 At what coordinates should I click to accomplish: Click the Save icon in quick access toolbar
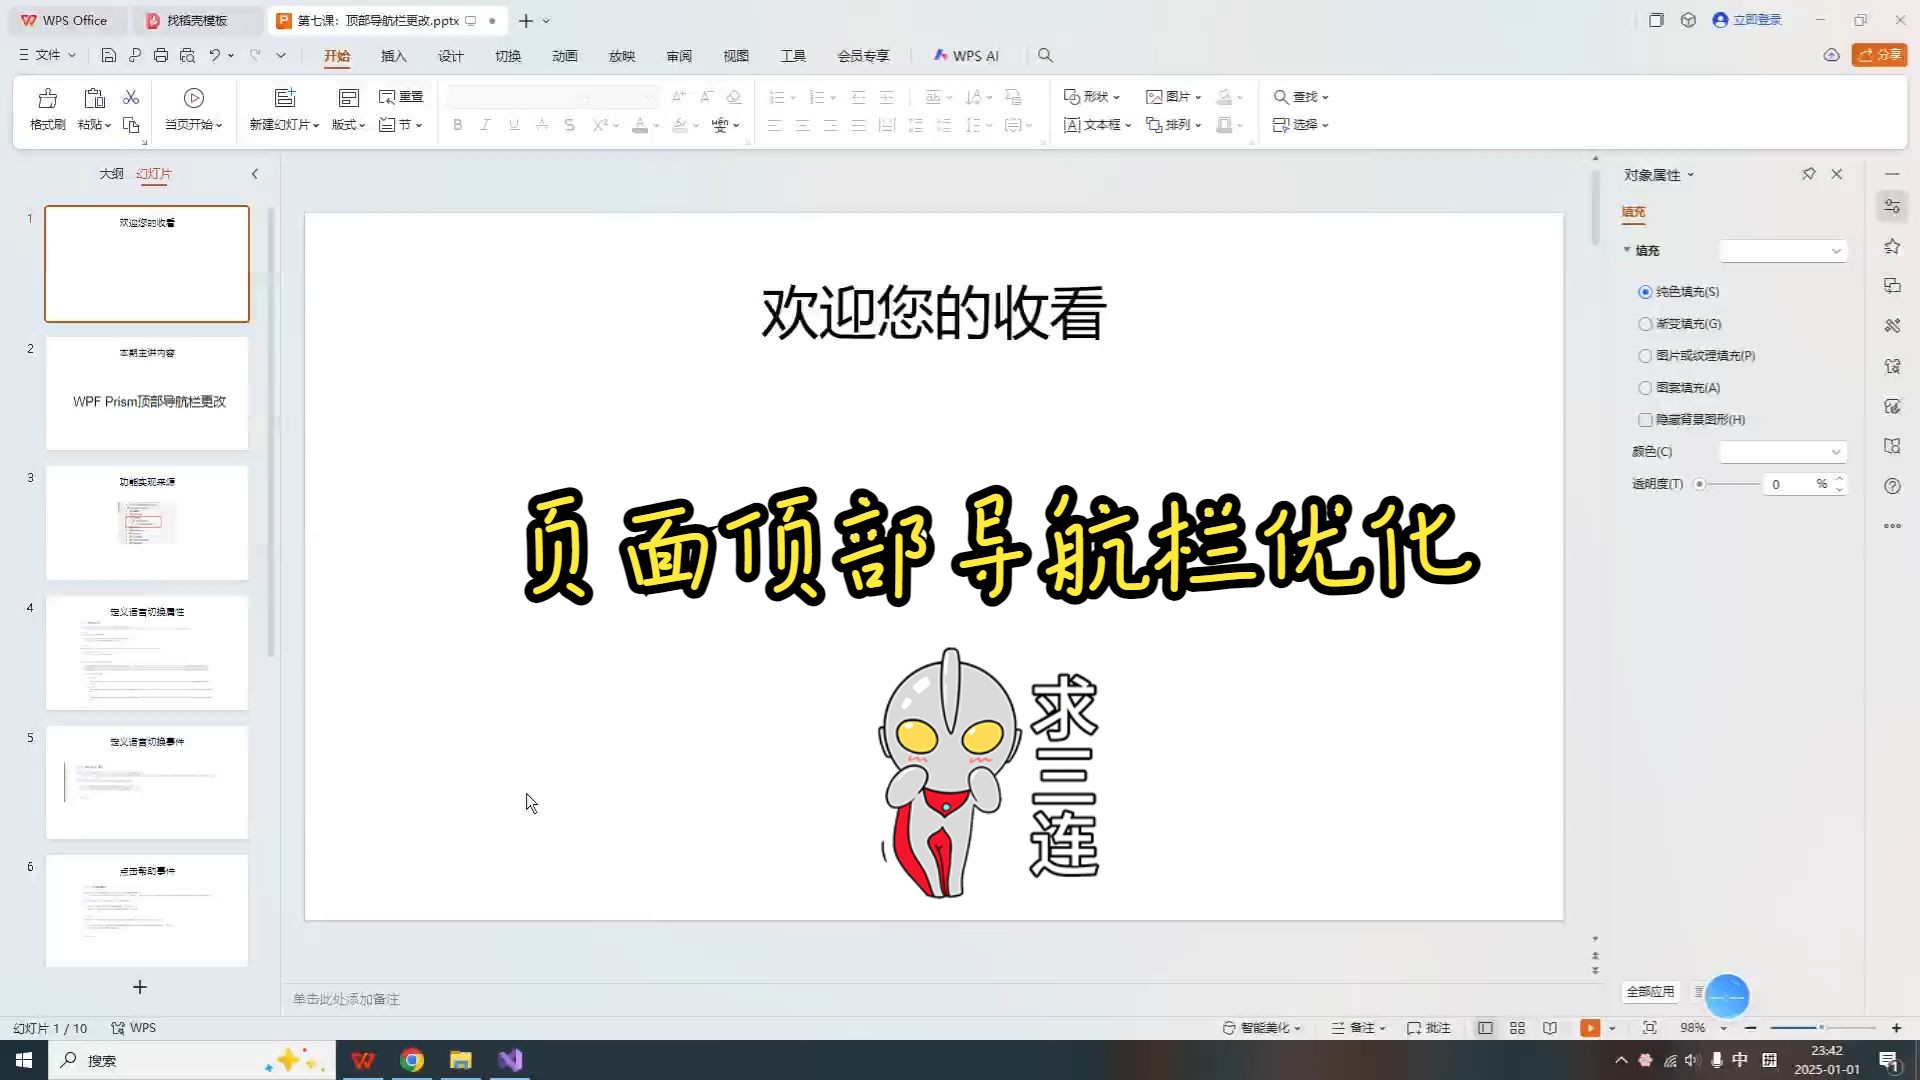tap(109, 56)
